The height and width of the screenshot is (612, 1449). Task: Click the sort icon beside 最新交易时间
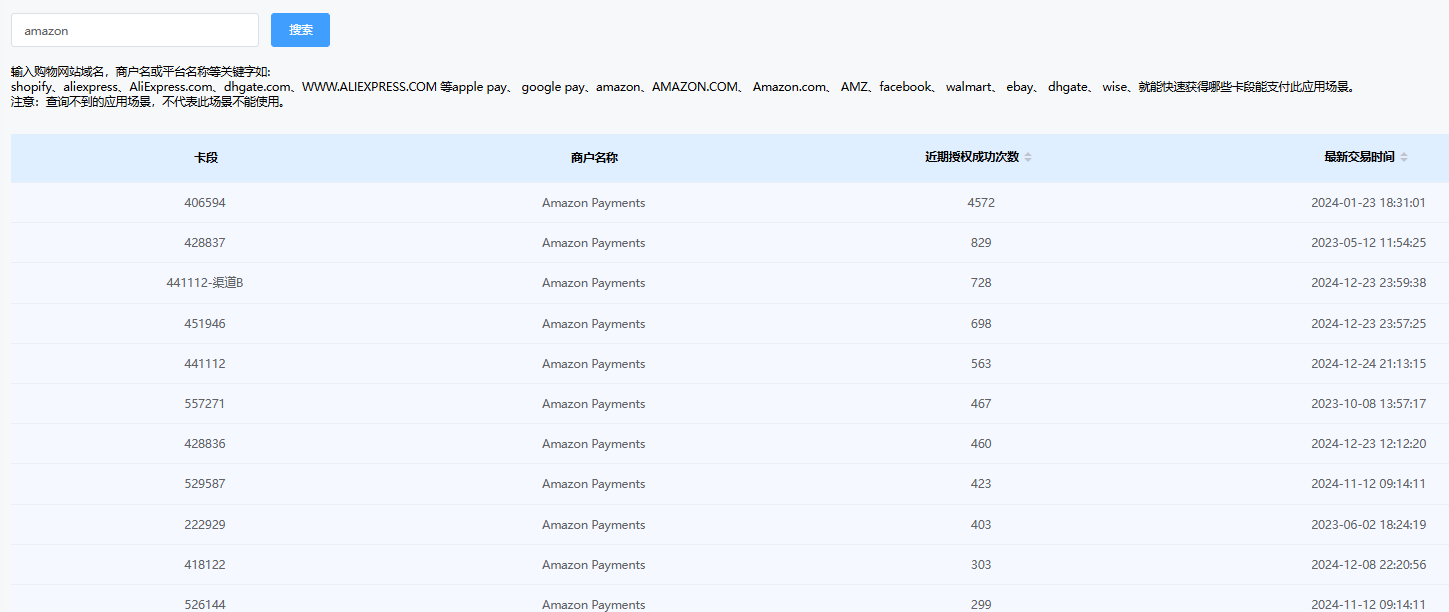click(1404, 158)
